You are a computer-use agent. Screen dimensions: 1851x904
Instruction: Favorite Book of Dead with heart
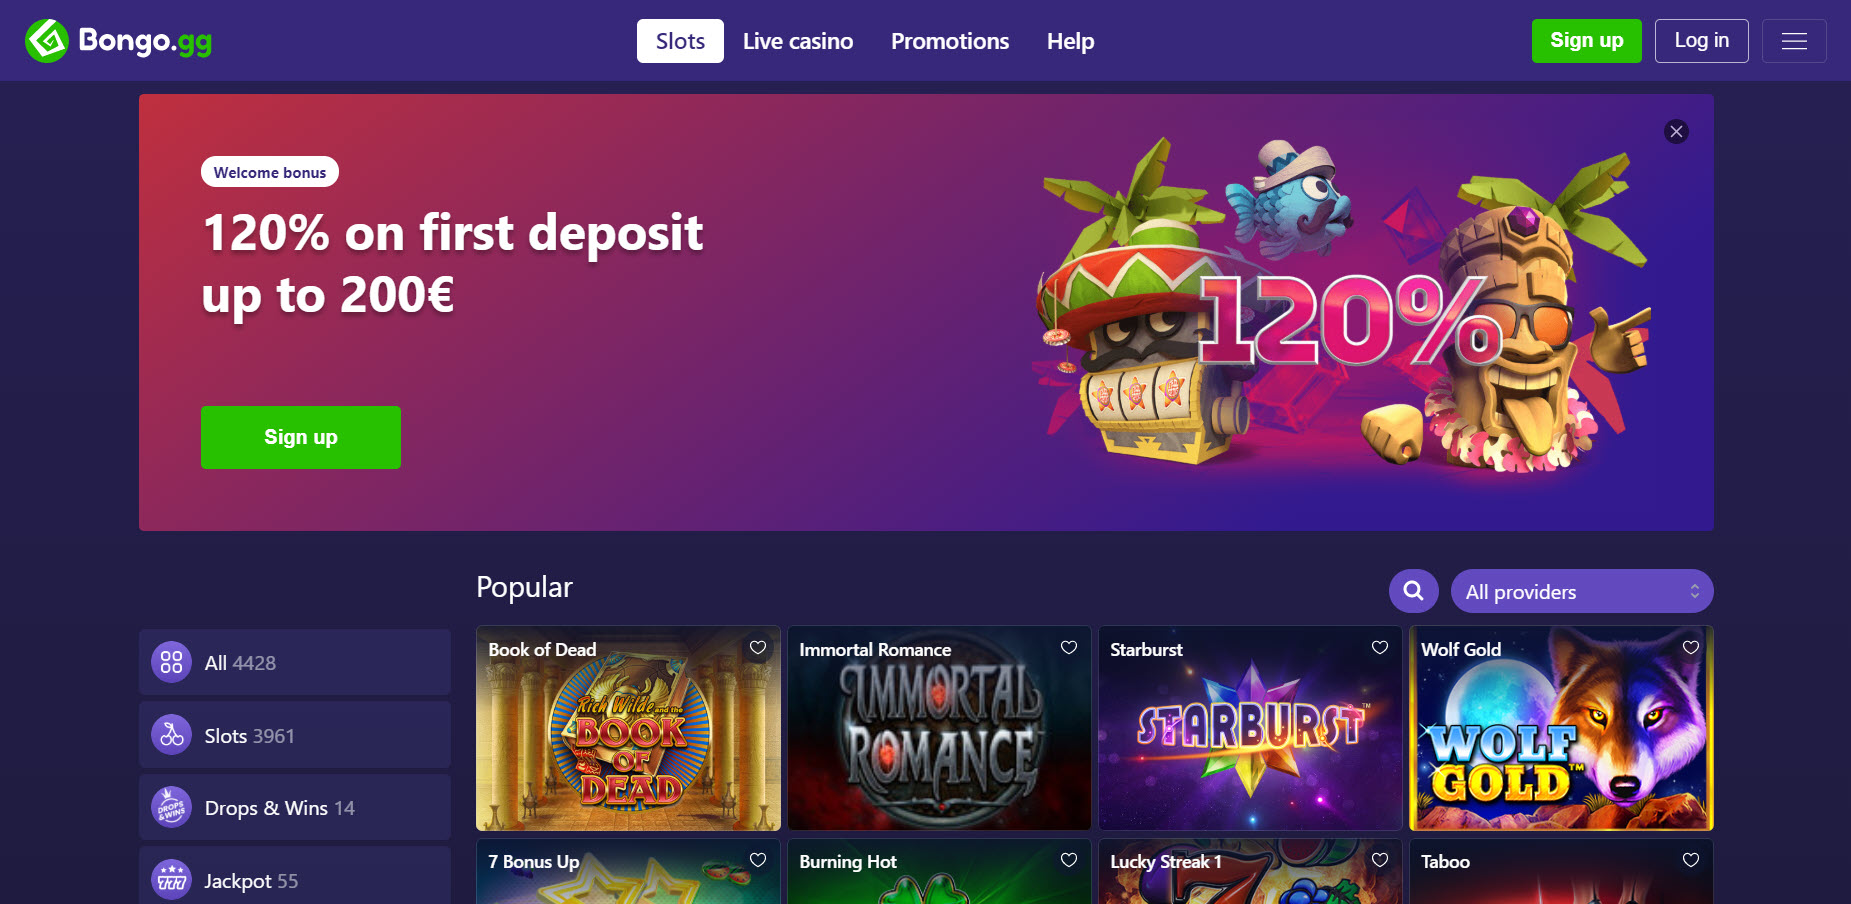click(x=758, y=648)
